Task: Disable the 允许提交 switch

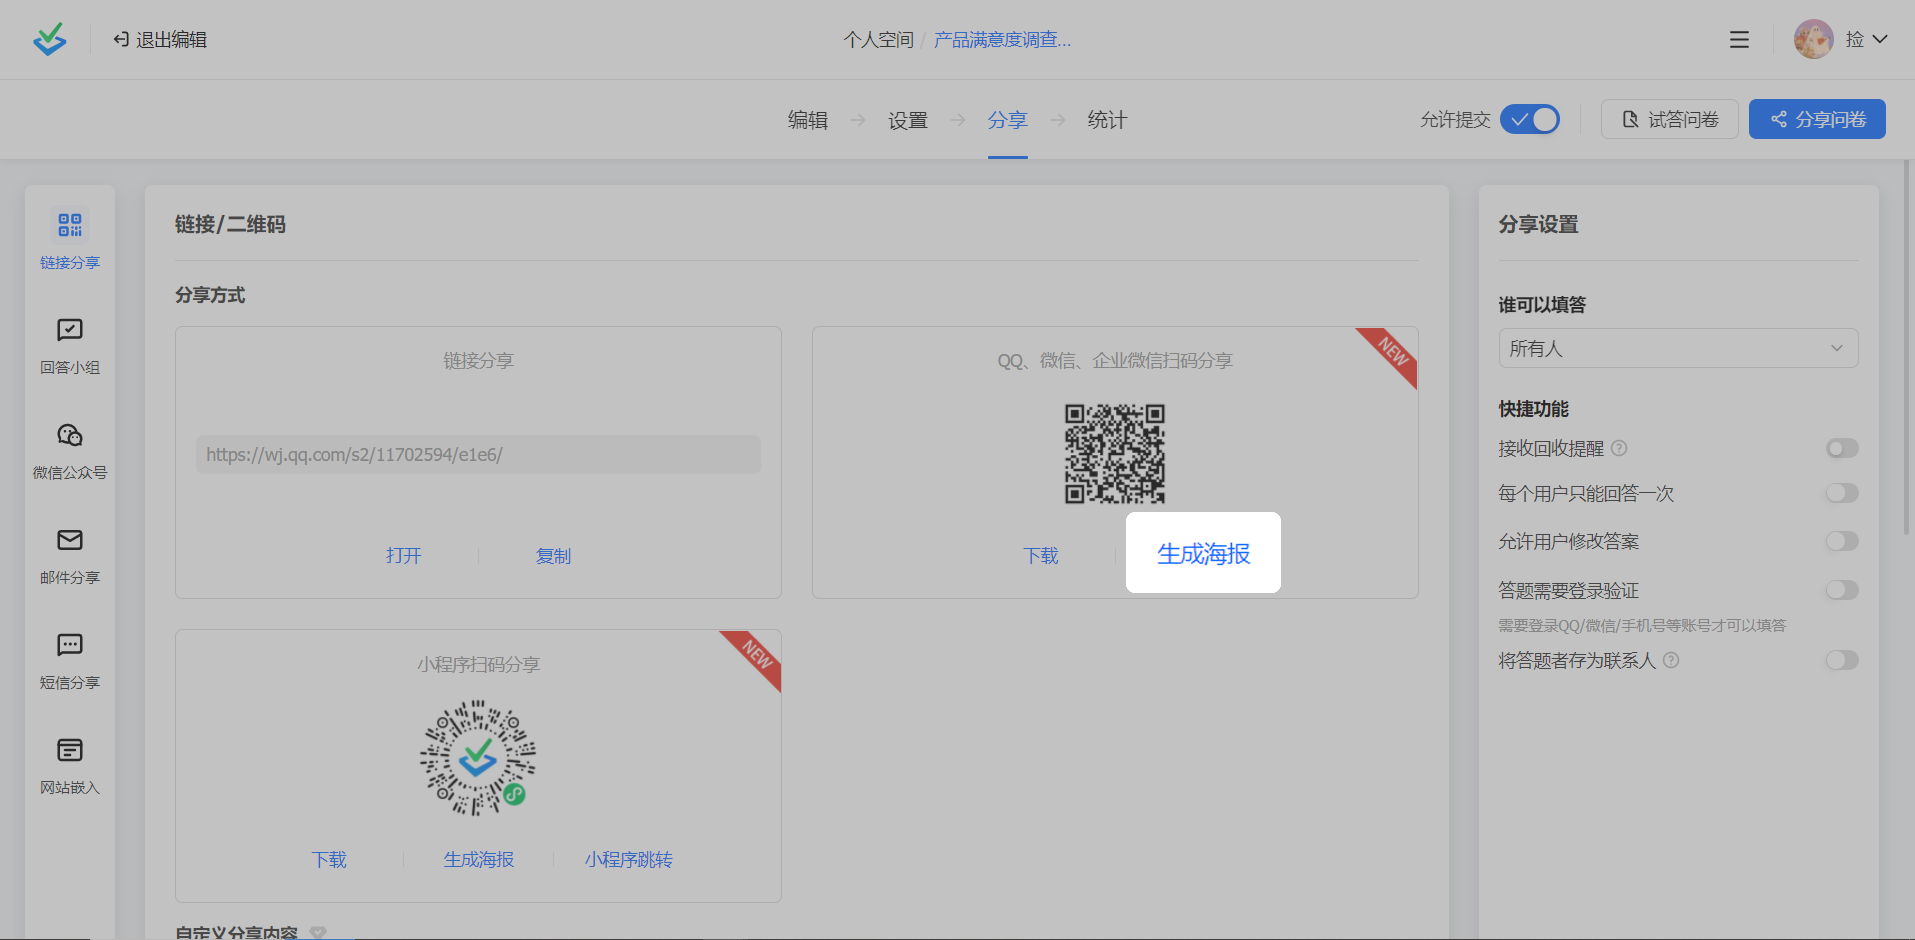Action: [x=1529, y=120]
